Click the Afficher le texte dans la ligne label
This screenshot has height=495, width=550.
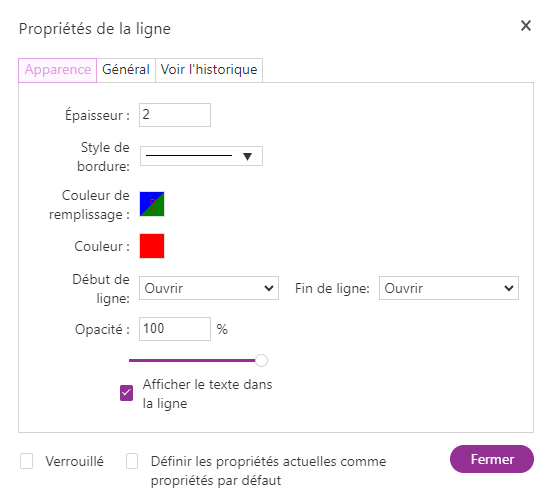(x=207, y=394)
